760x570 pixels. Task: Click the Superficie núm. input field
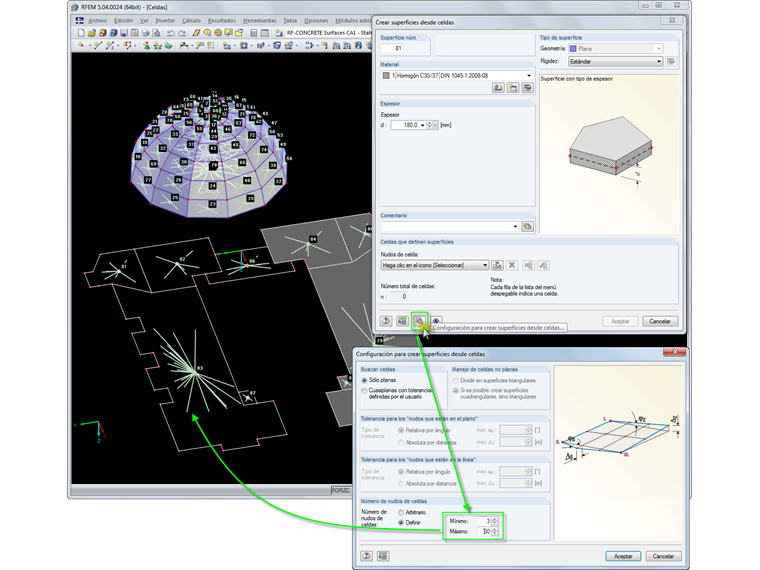(x=392, y=48)
